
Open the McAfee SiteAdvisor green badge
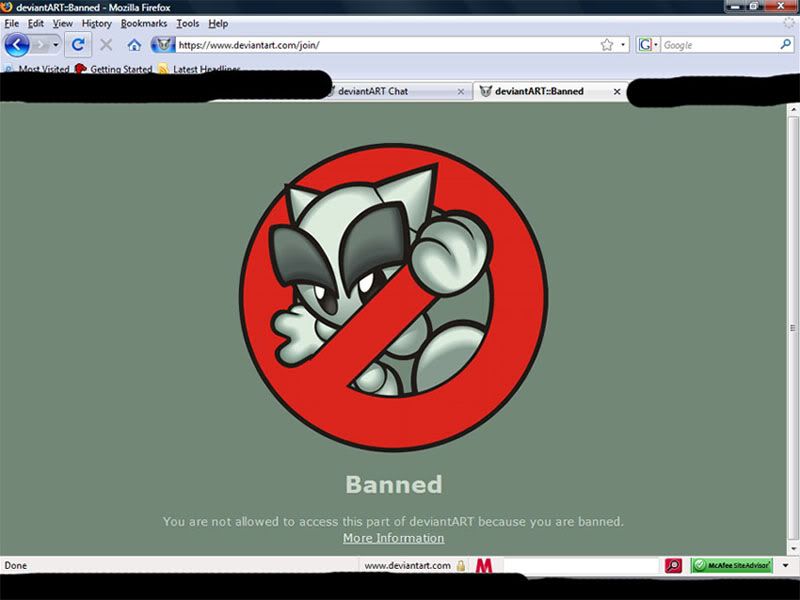pyautogui.click(x=732, y=565)
